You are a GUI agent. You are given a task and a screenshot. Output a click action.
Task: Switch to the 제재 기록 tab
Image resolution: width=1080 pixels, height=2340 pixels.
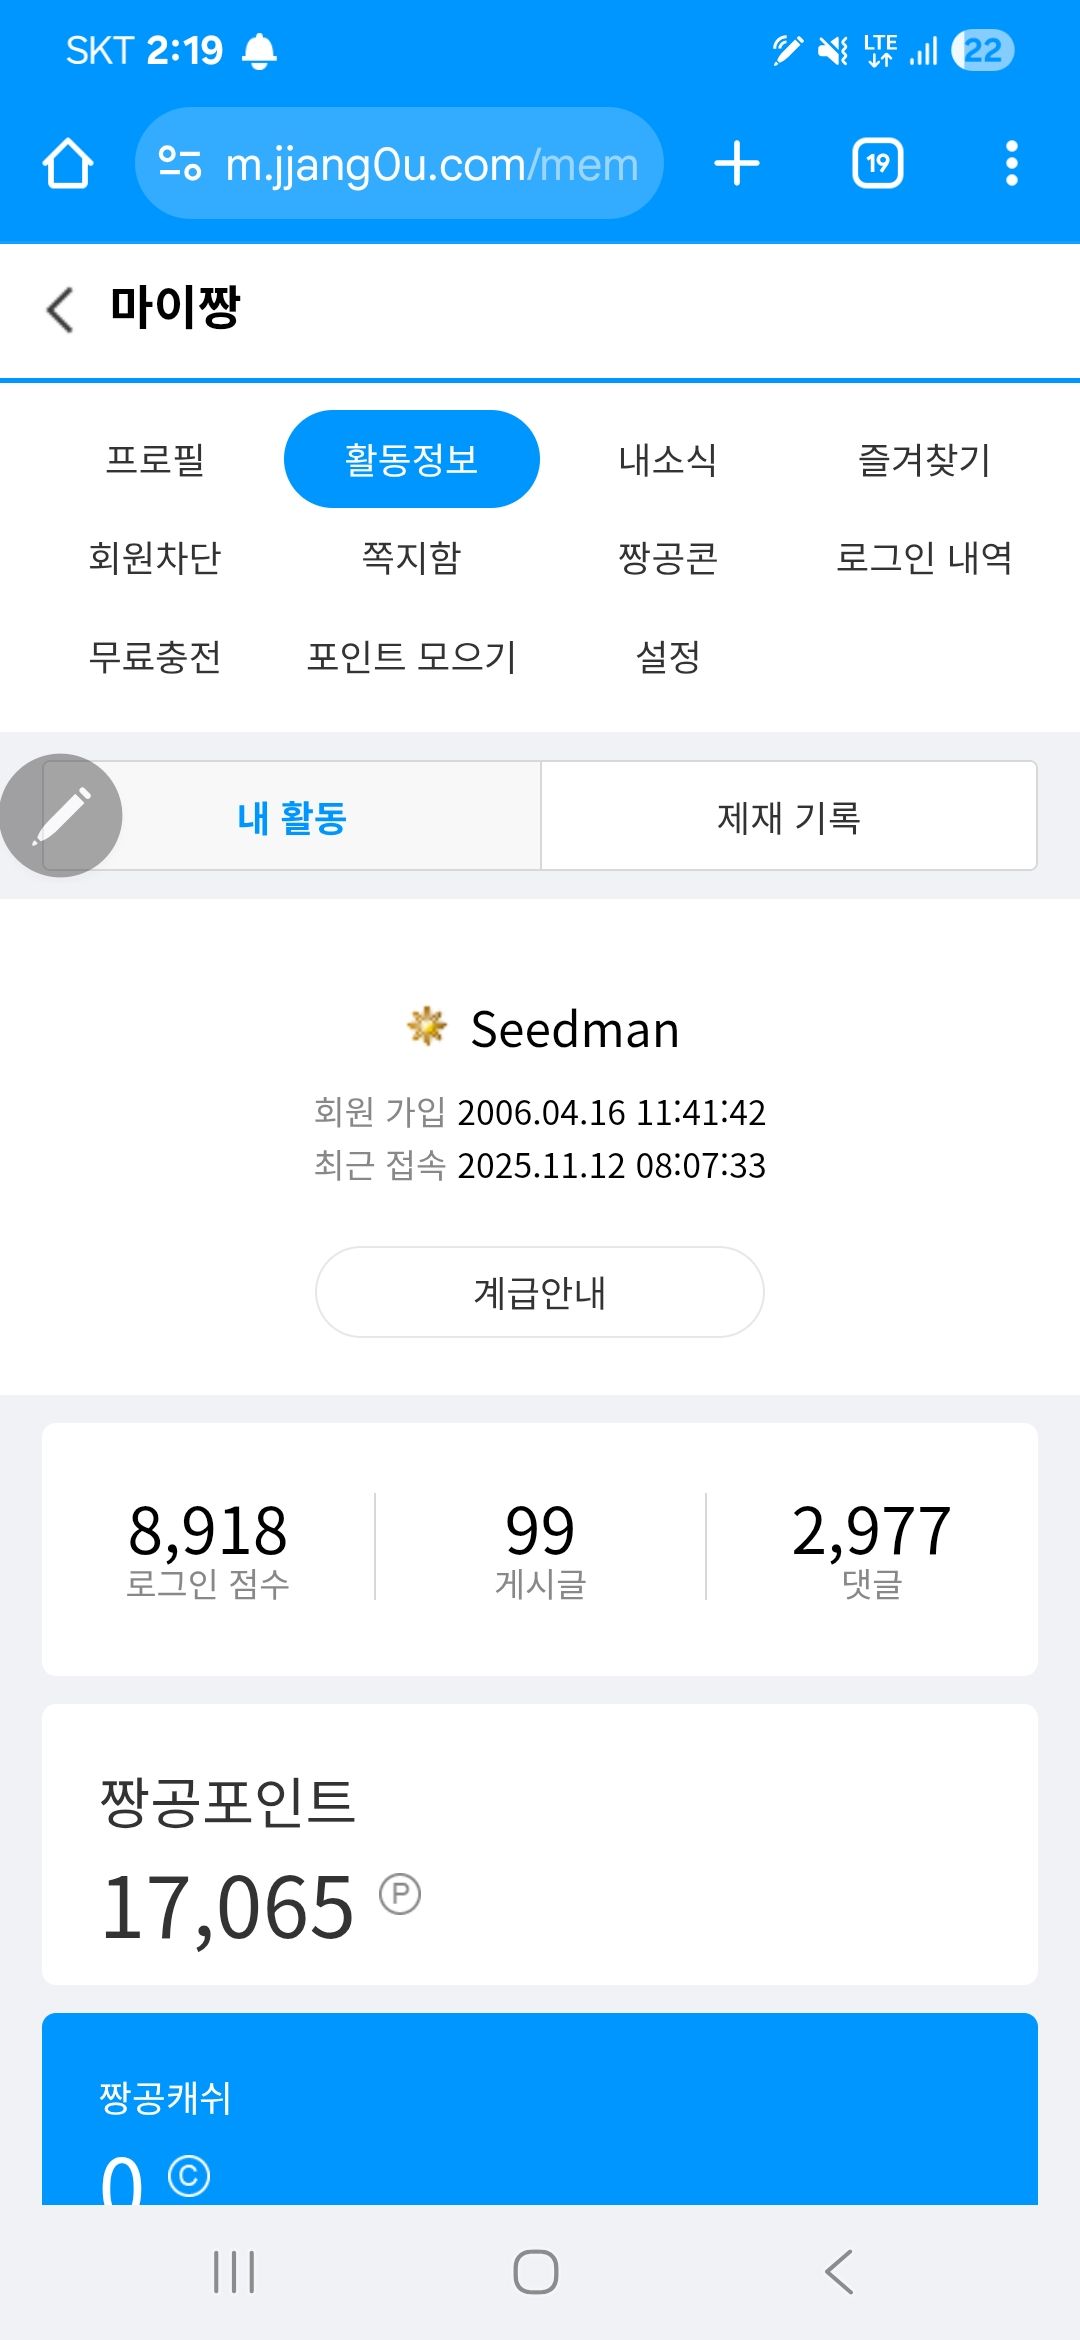pyautogui.click(x=788, y=817)
